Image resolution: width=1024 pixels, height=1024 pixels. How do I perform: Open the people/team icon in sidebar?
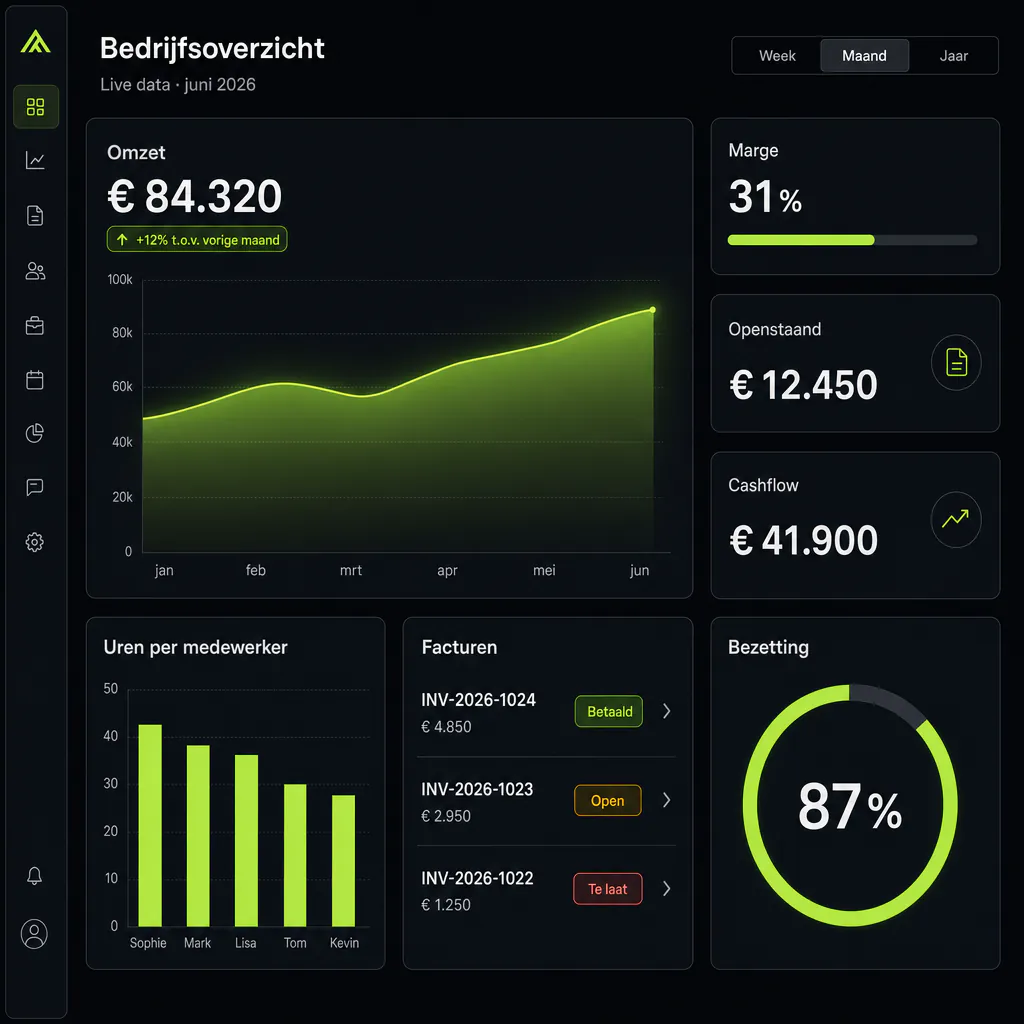coord(35,270)
